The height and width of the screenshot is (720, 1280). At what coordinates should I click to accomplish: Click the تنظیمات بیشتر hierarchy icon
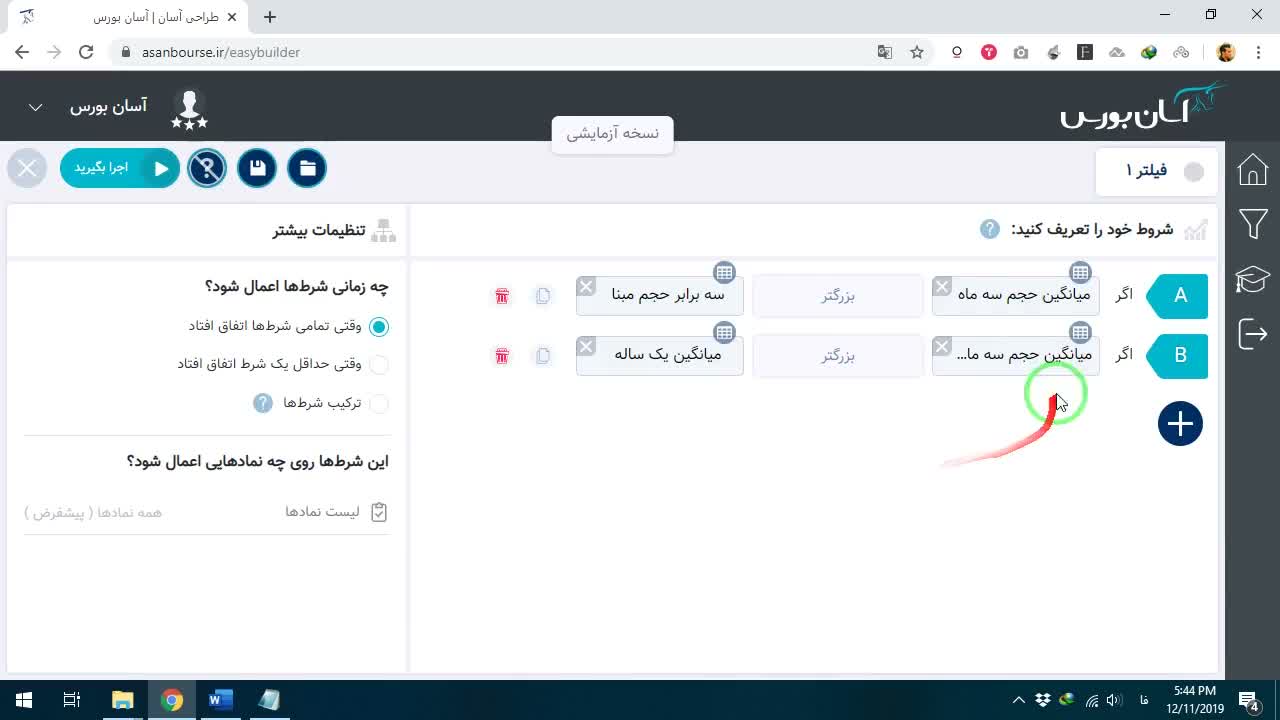(383, 231)
